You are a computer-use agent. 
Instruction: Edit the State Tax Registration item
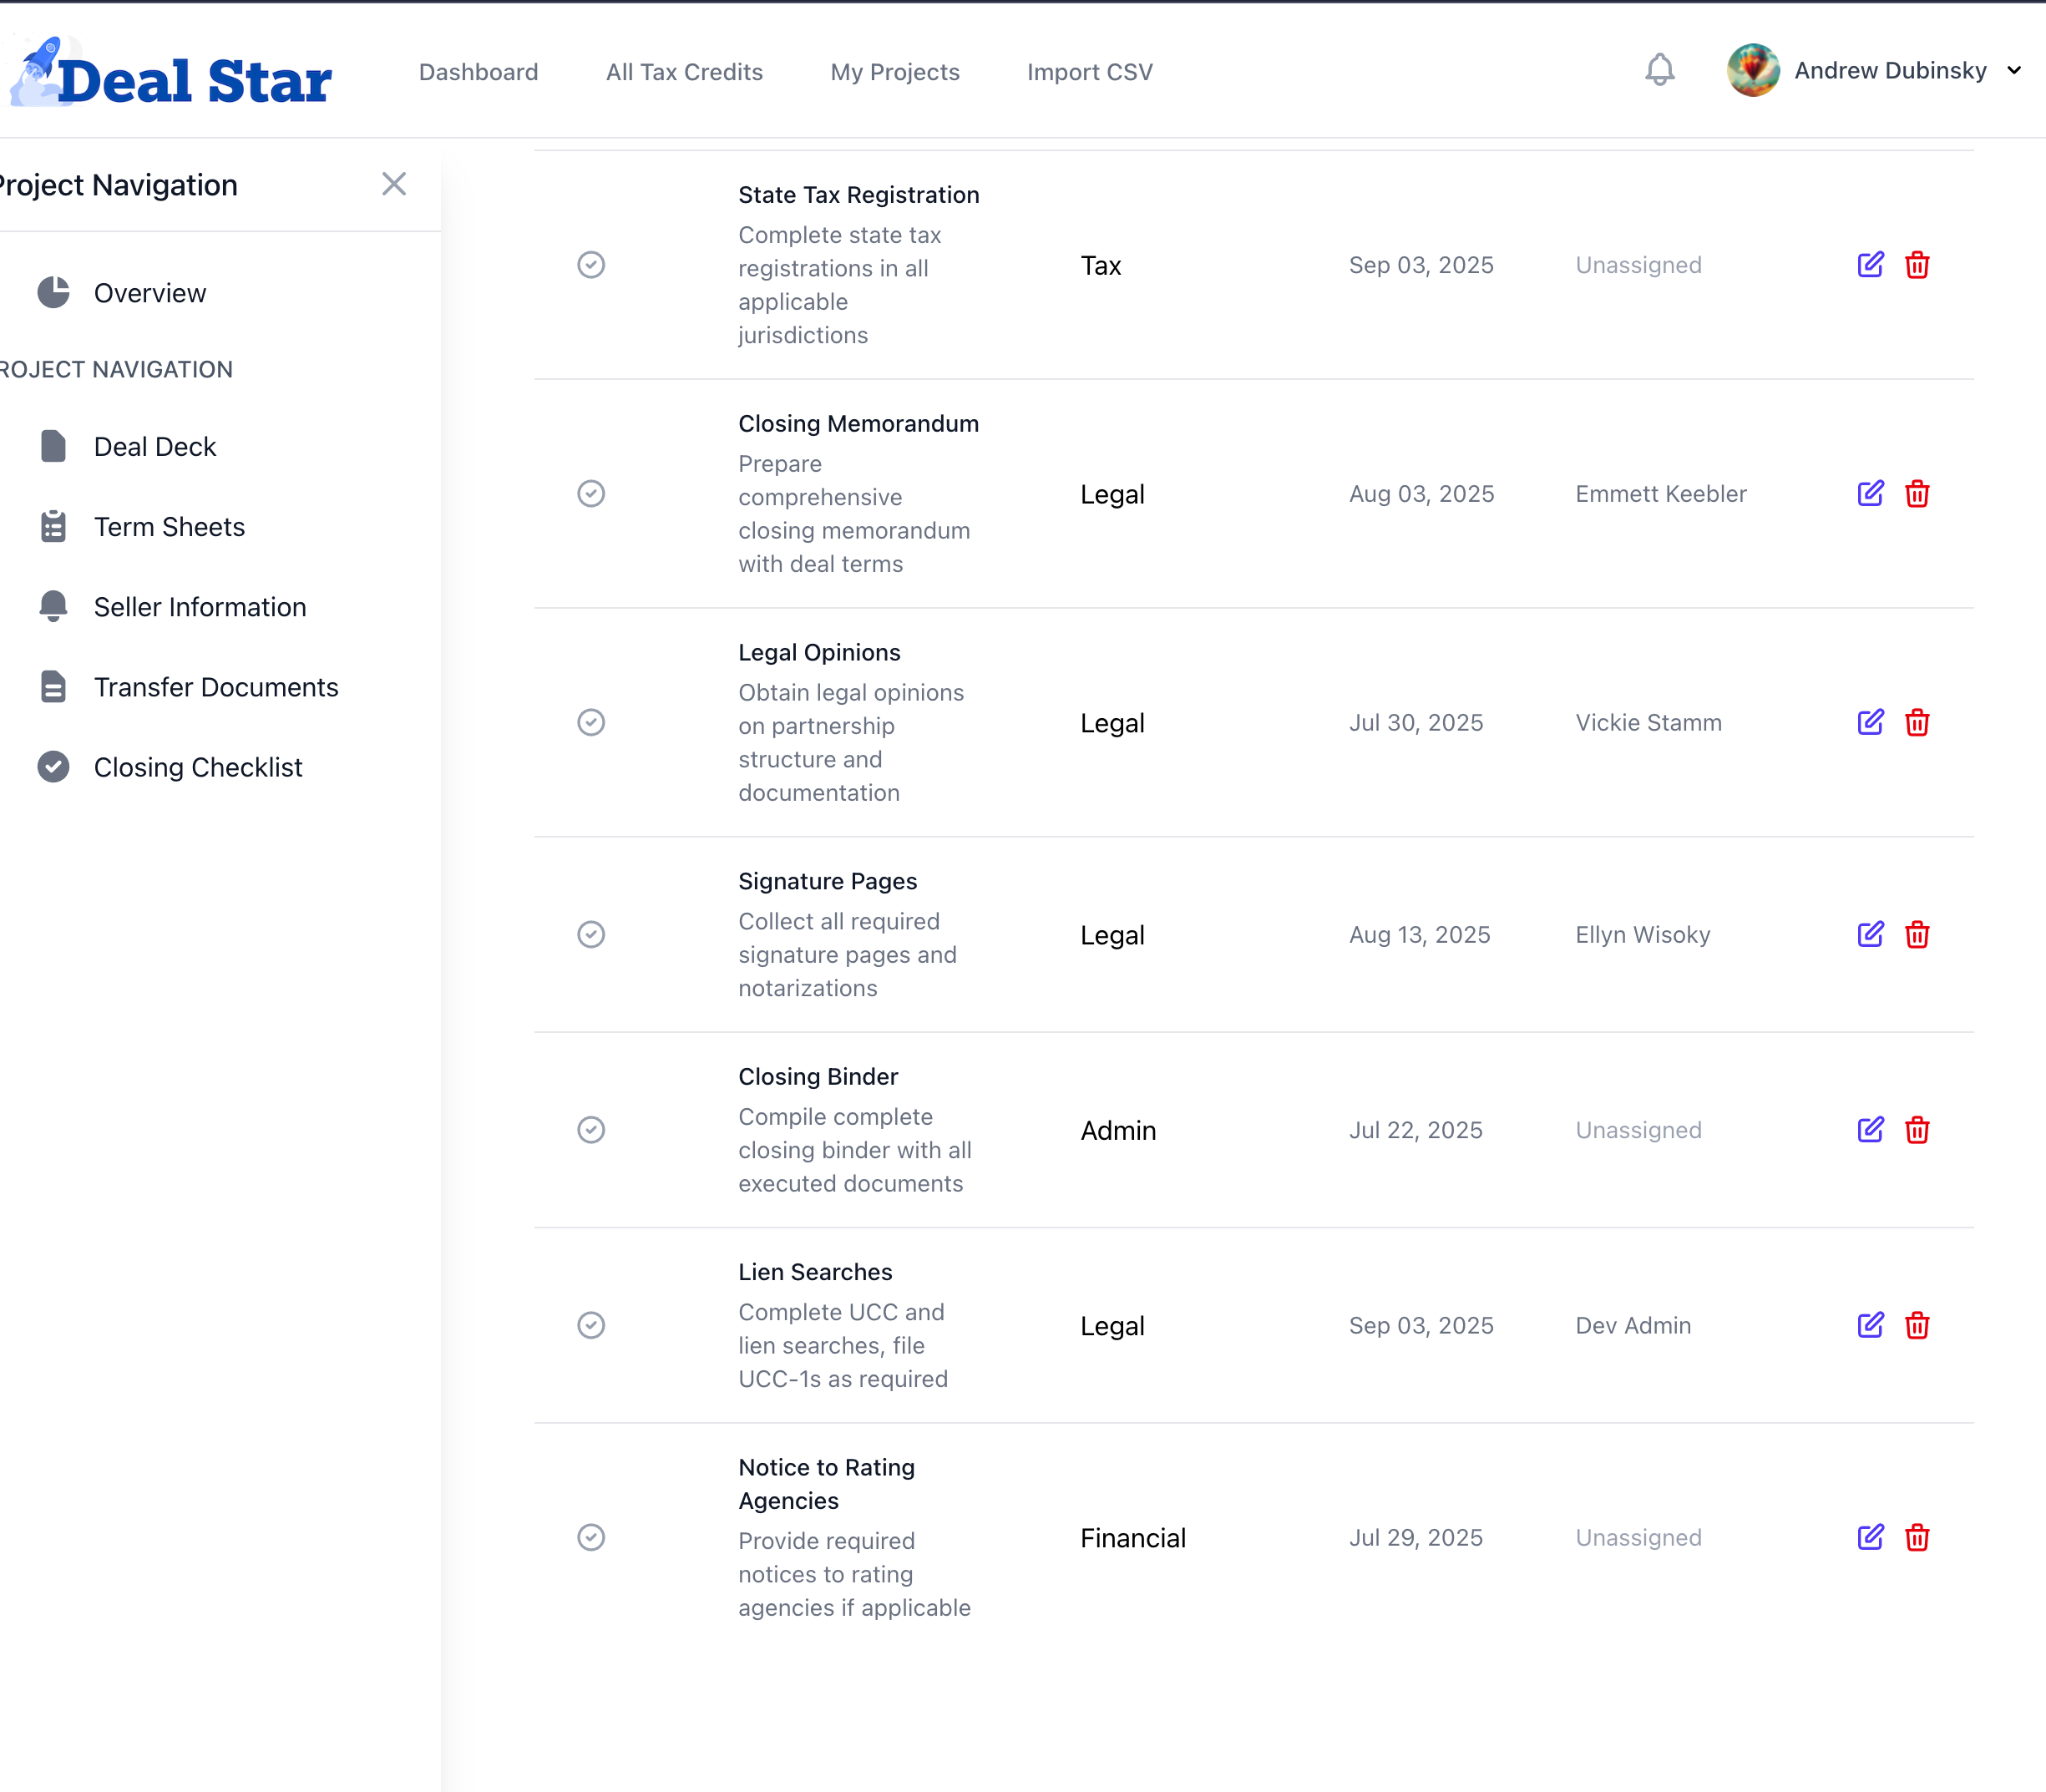click(1870, 265)
